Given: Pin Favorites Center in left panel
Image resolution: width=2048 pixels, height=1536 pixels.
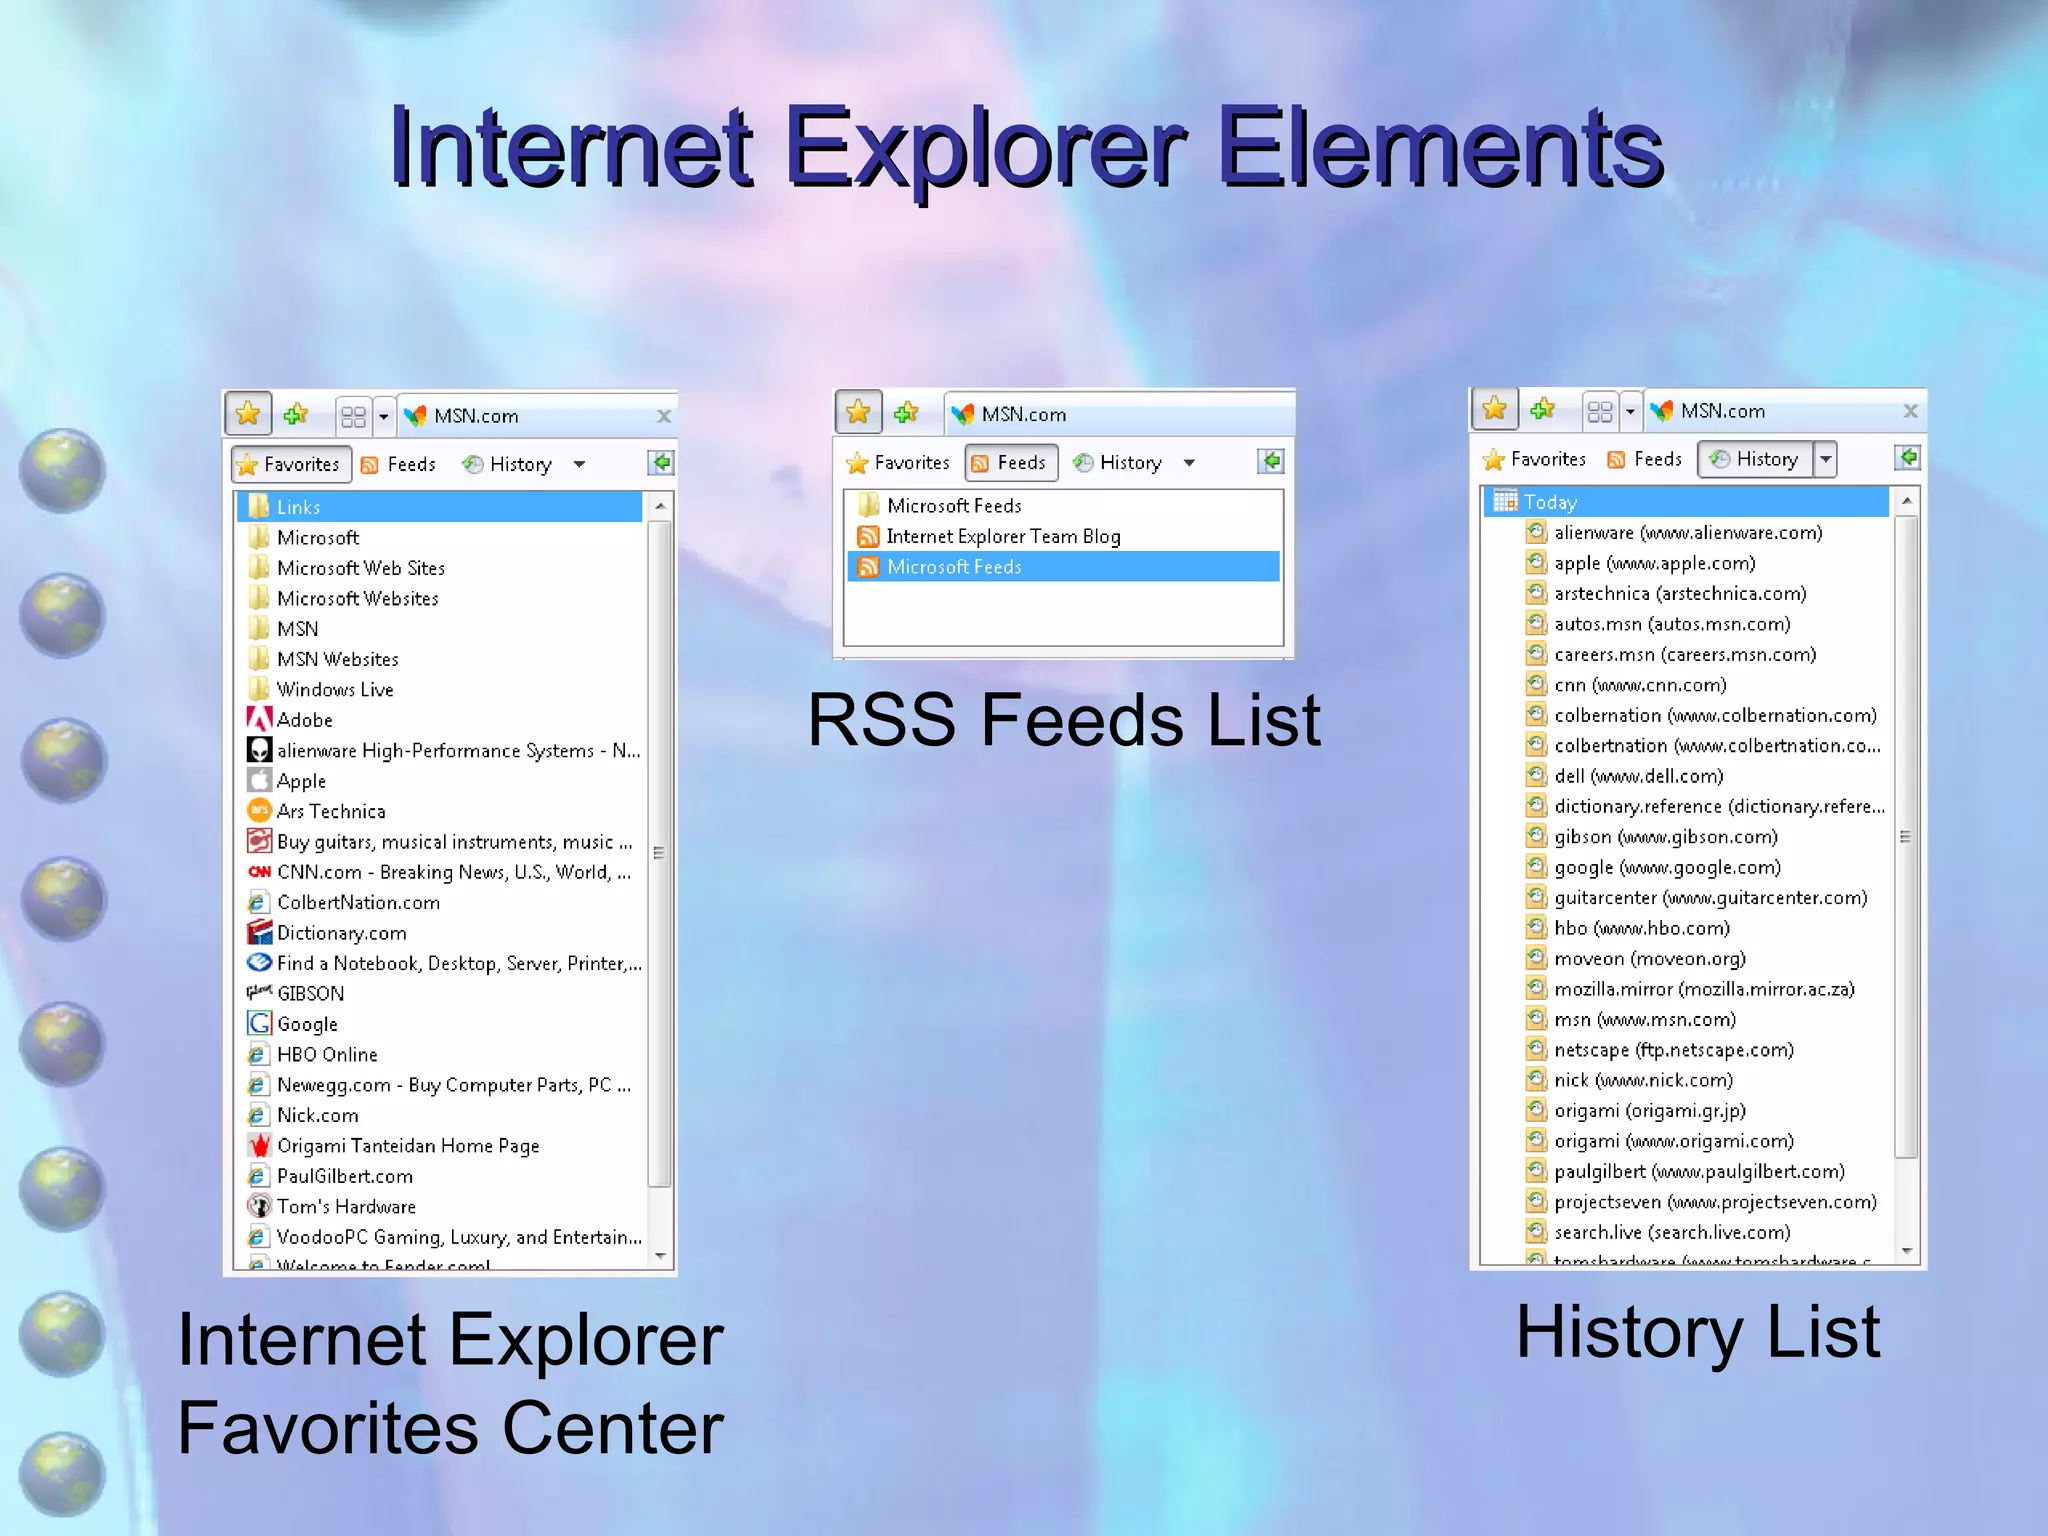Looking at the screenshot, I should tap(661, 463).
